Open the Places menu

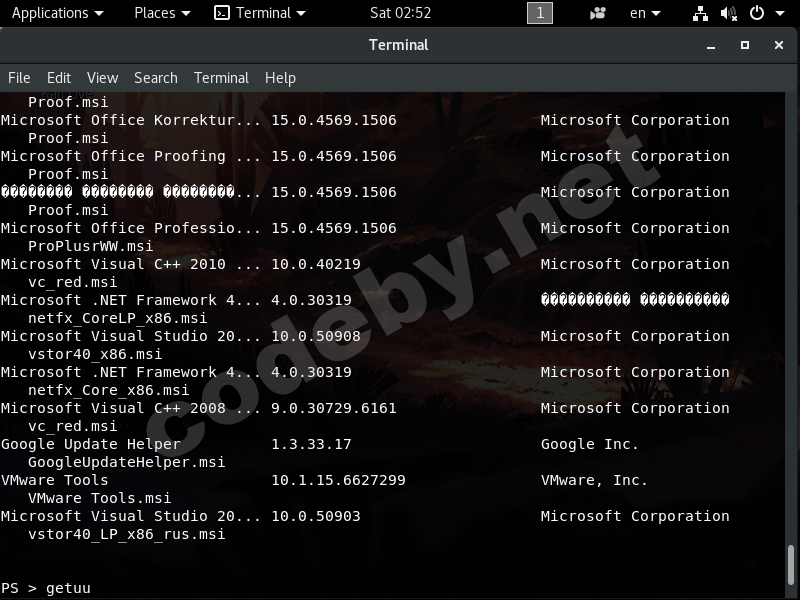[162, 13]
